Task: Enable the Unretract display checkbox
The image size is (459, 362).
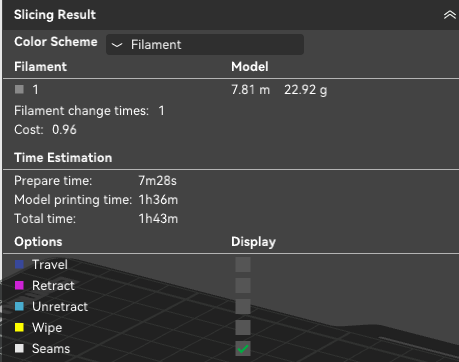Action: coord(243,307)
